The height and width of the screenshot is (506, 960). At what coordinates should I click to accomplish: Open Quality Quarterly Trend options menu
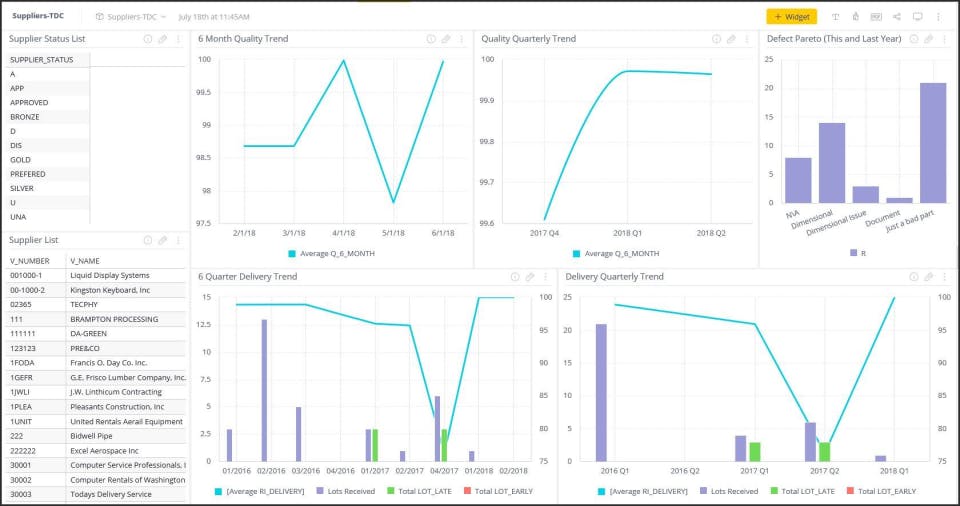(747, 39)
